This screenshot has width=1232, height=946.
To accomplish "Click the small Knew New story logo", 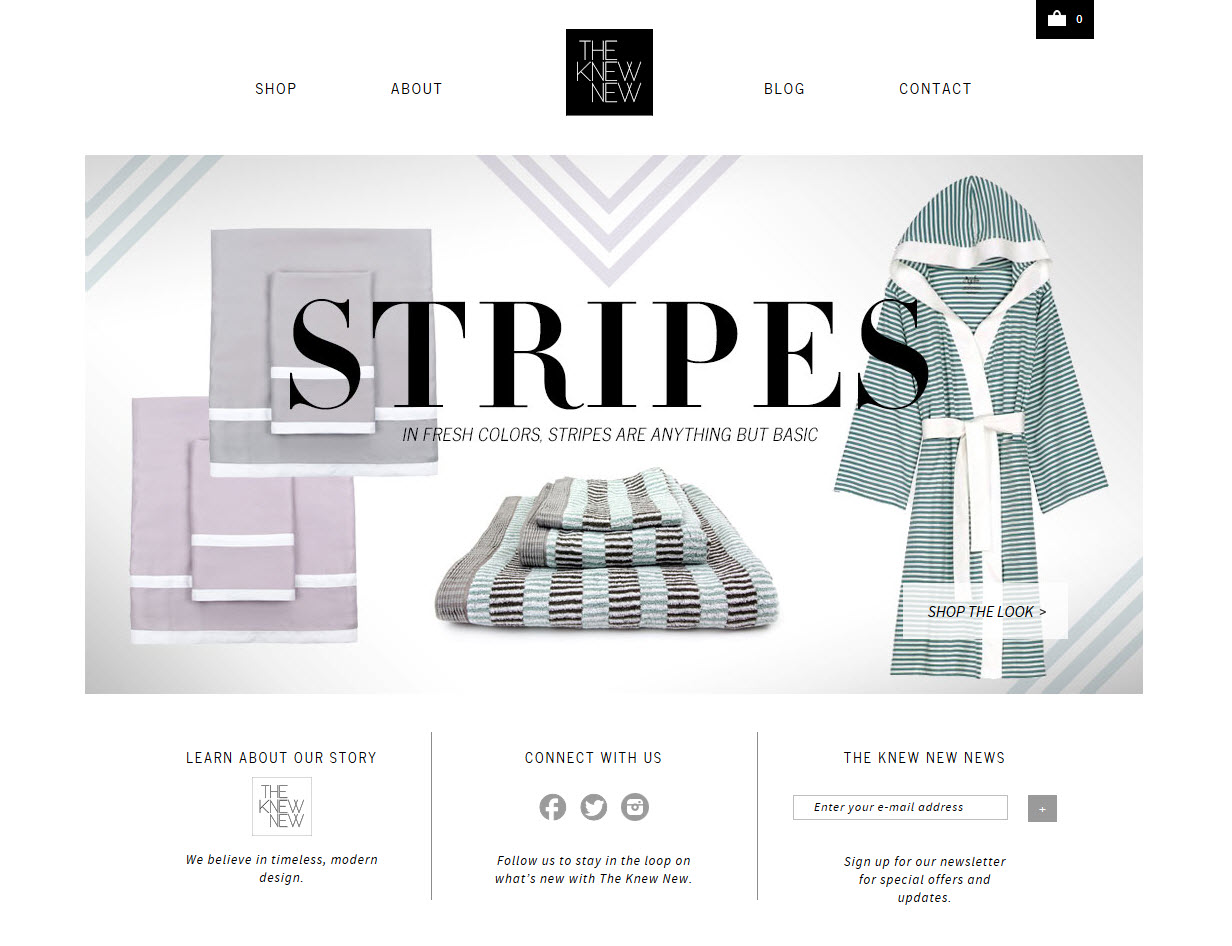I will tap(282, 806).
